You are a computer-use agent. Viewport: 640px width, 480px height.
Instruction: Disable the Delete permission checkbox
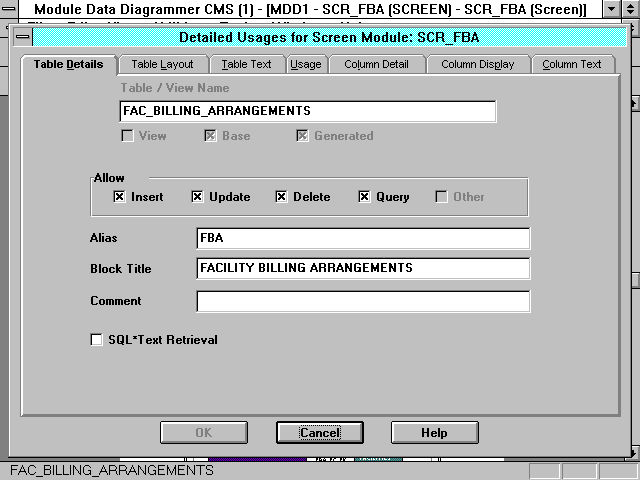click(281, 197)
